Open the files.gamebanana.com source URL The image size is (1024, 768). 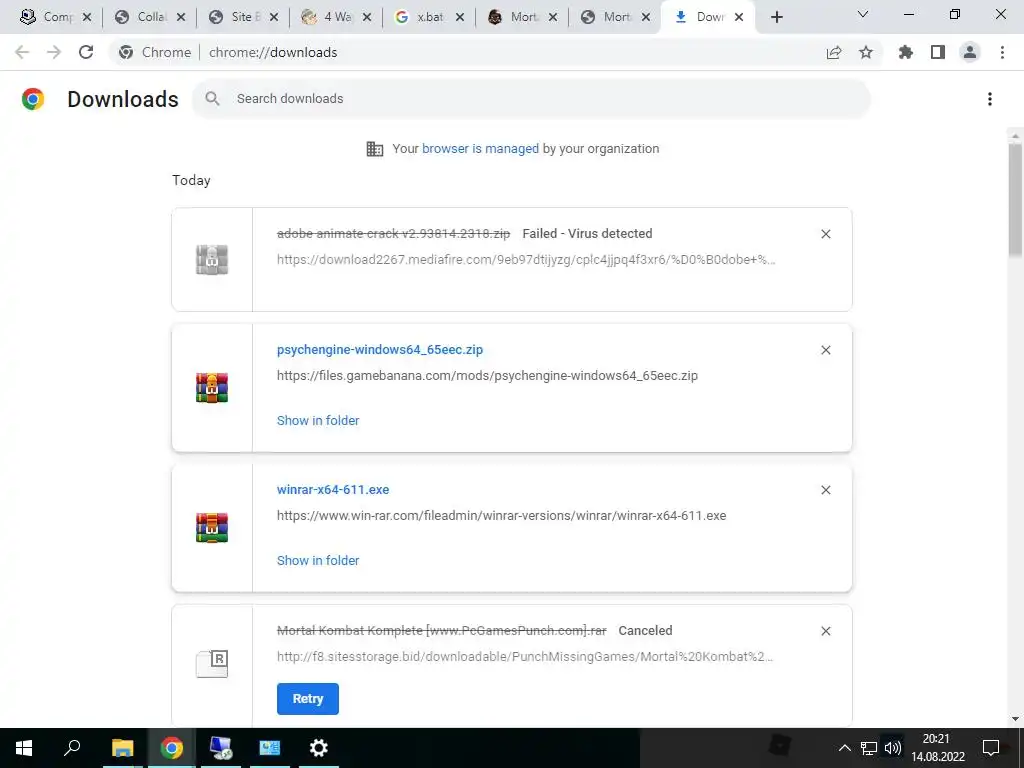pos(487,376)
